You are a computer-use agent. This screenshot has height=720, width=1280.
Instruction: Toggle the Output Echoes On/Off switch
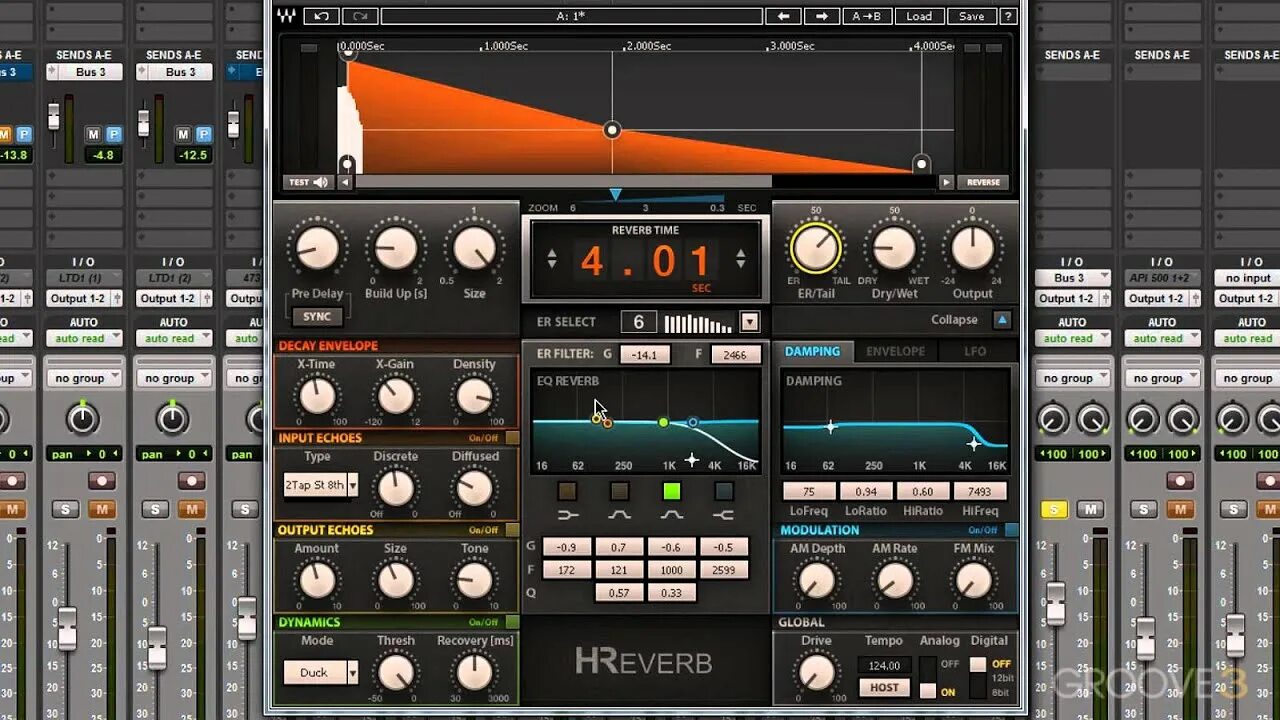tap(512, 530)
